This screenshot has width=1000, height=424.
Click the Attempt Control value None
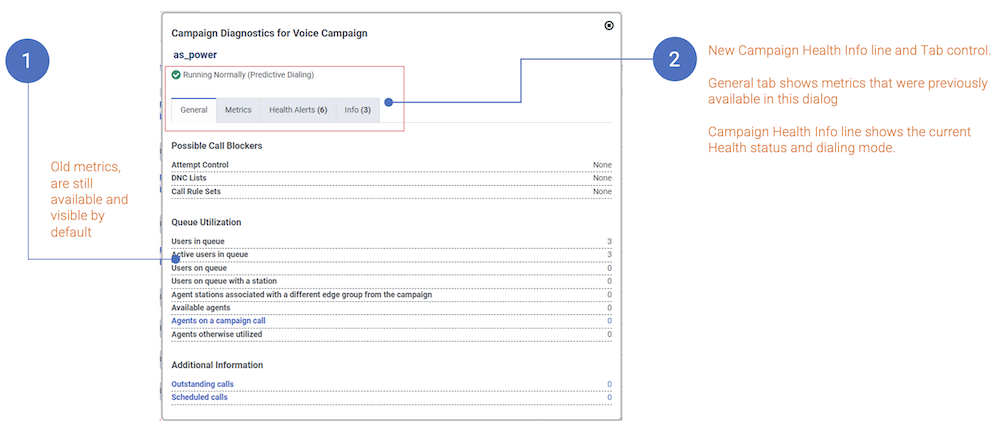(x=602, y=164)
